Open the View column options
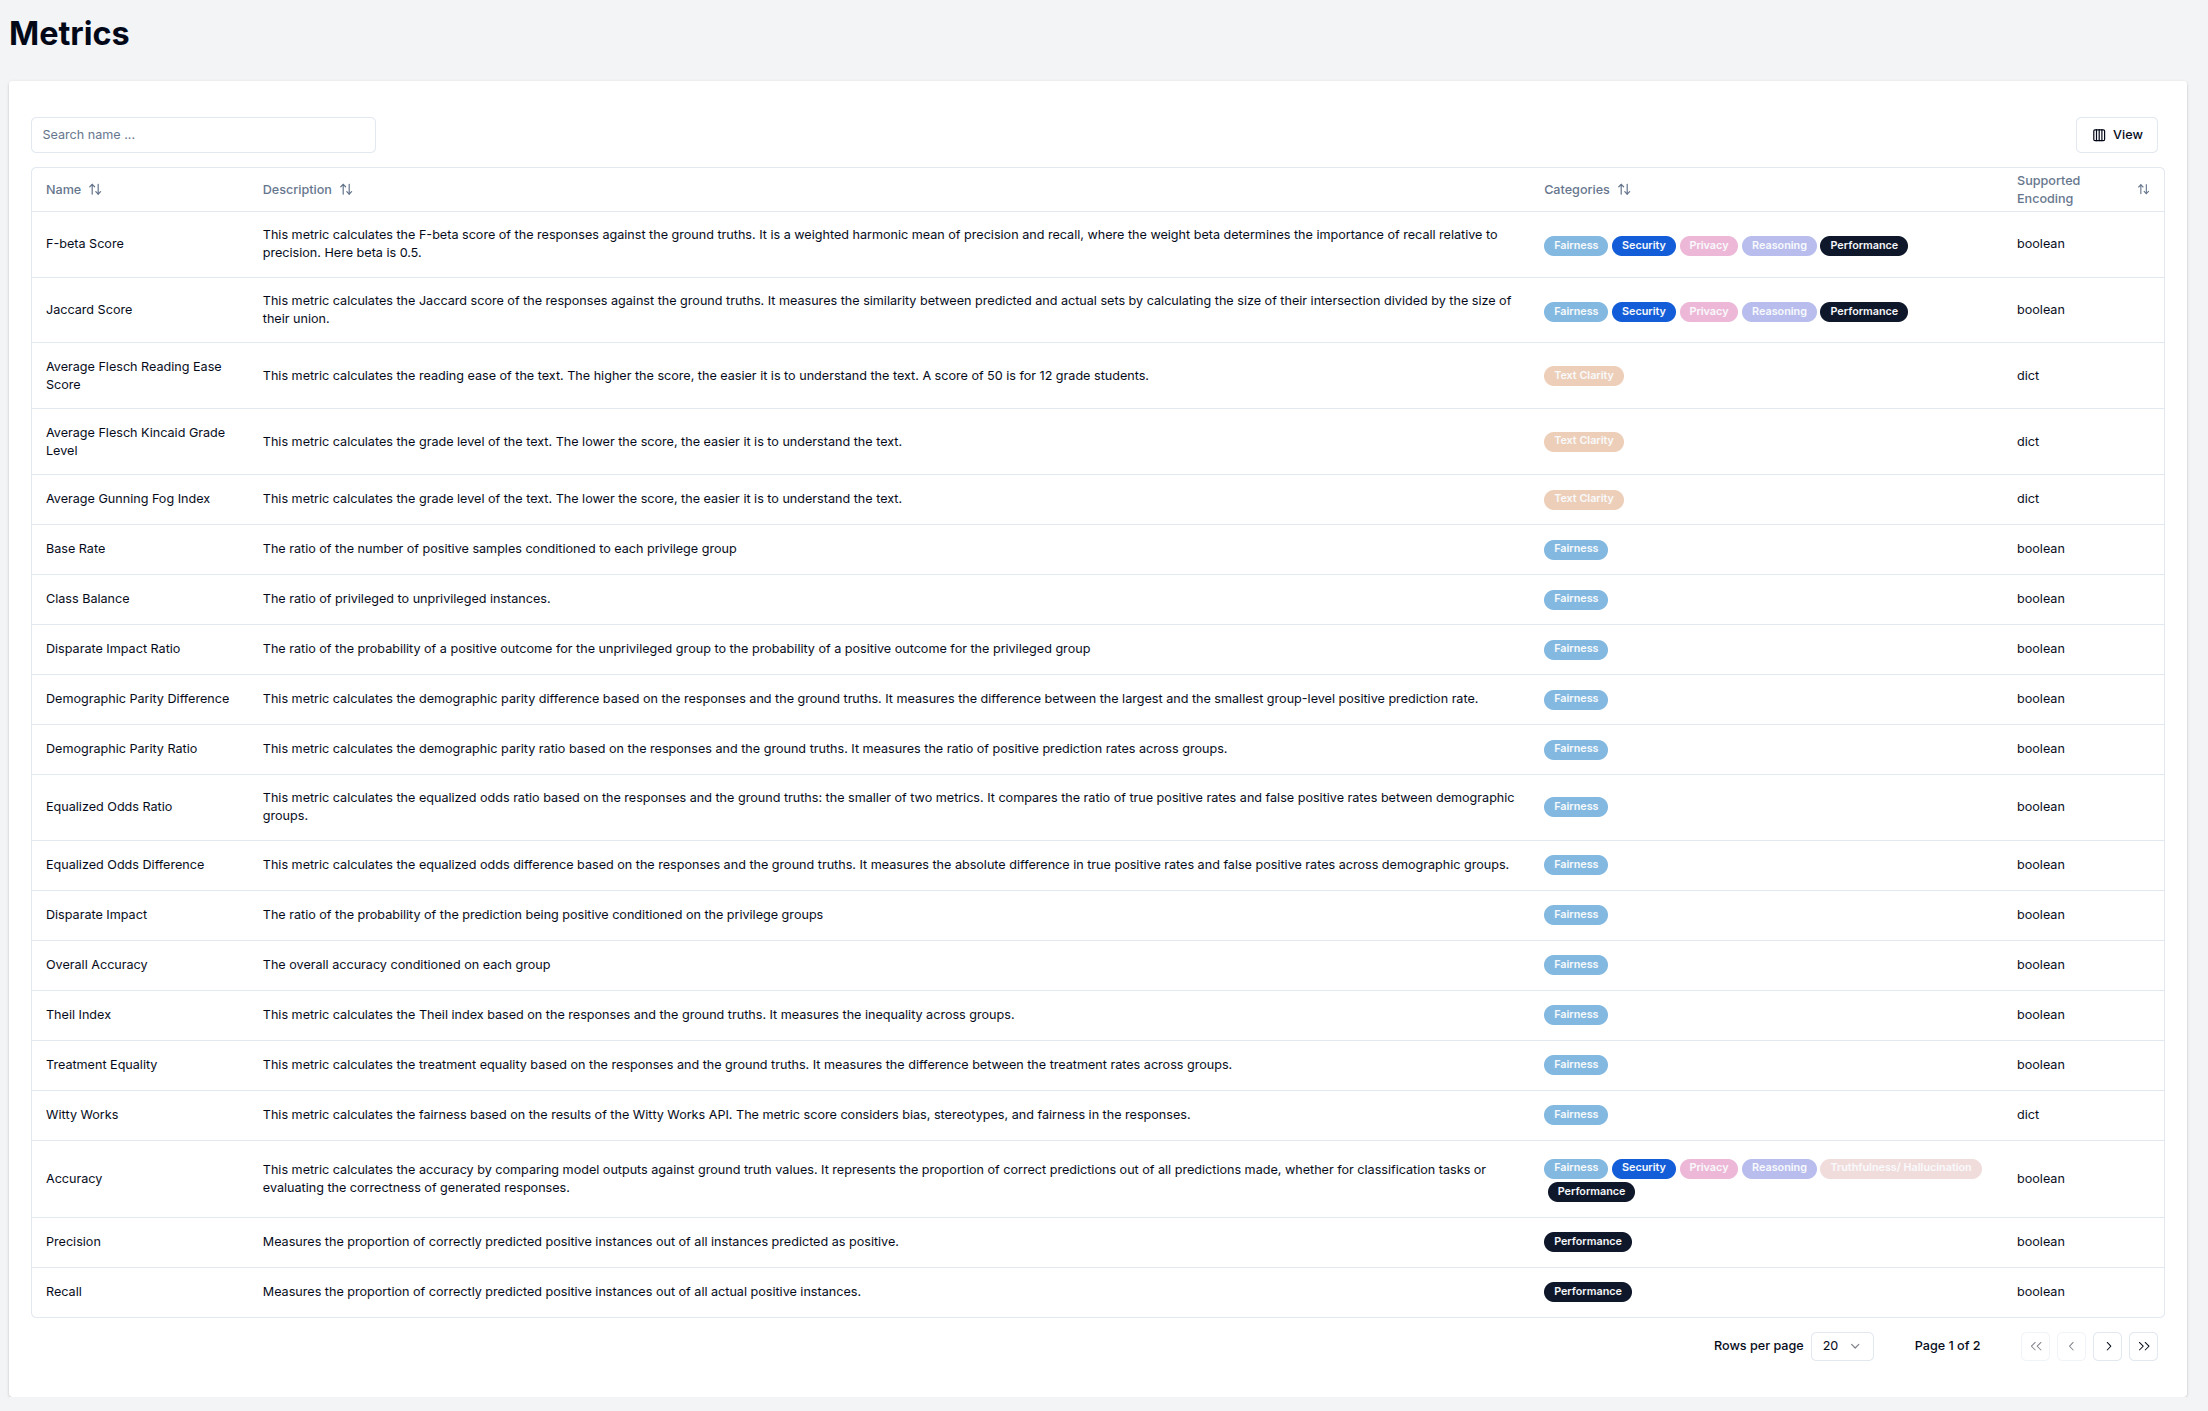This screenshot has height=1411, width=2208. coord(2116,134)
